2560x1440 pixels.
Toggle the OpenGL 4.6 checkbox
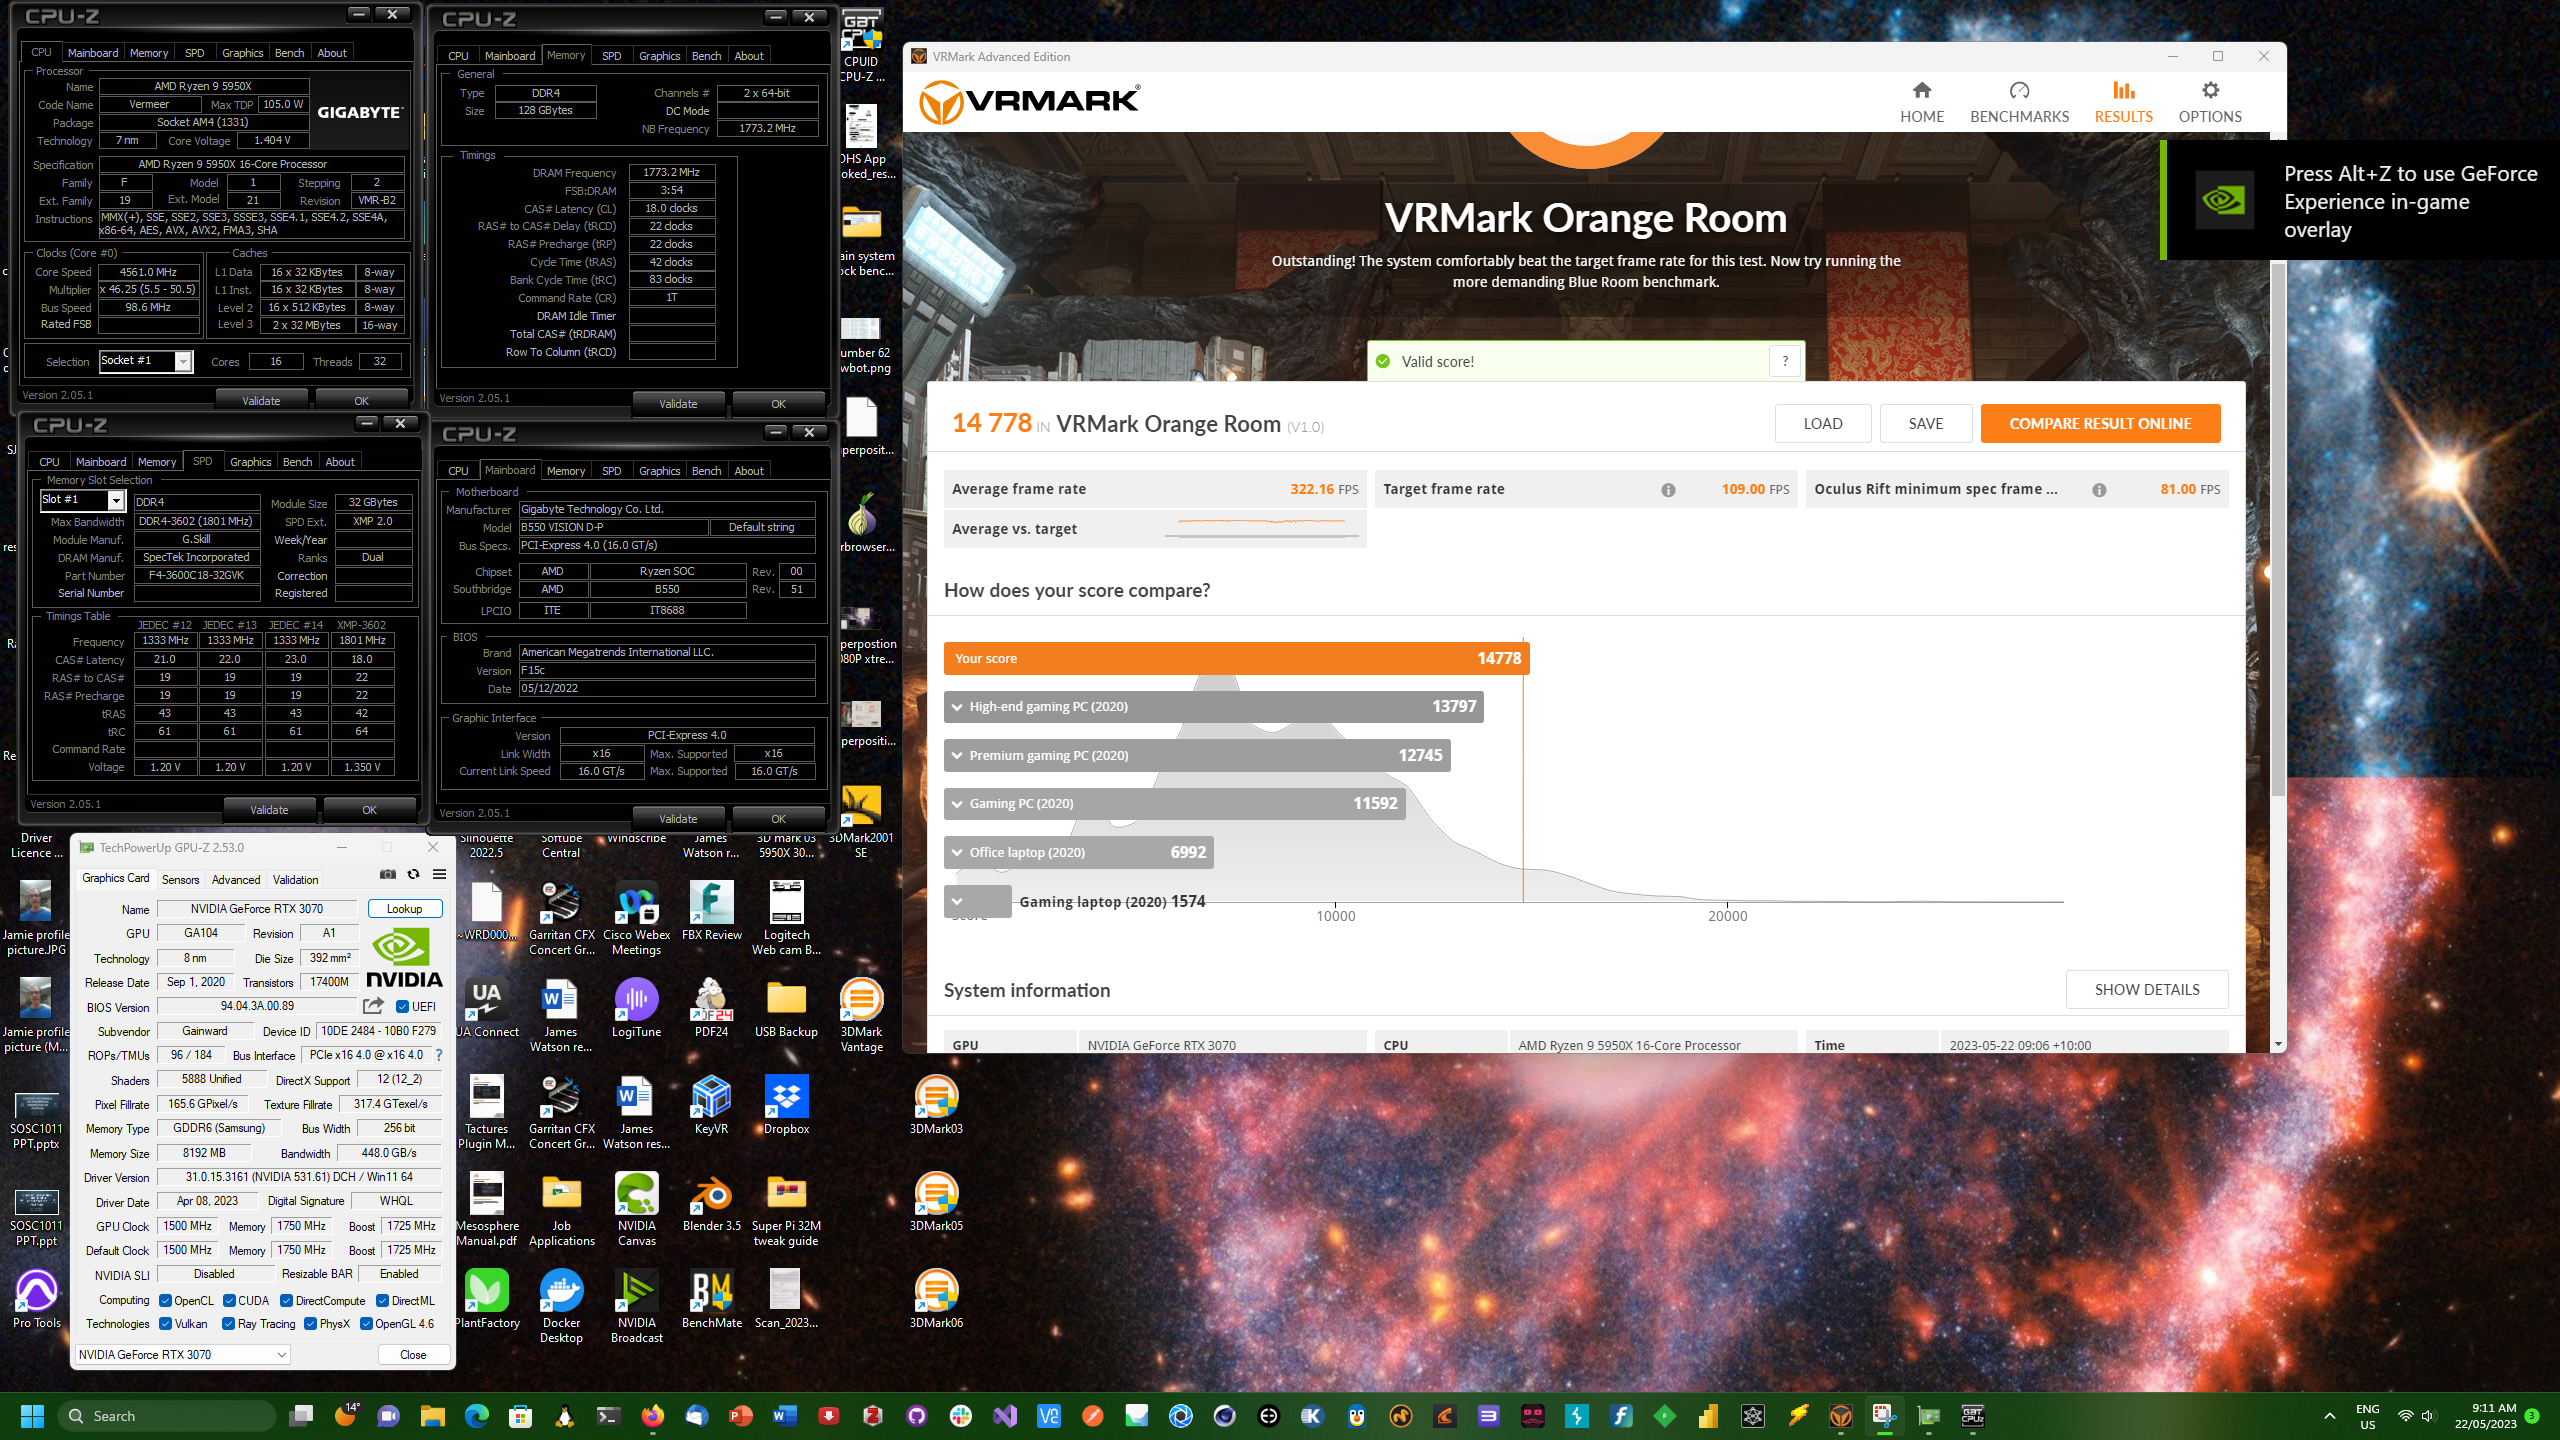point(366,1324)
